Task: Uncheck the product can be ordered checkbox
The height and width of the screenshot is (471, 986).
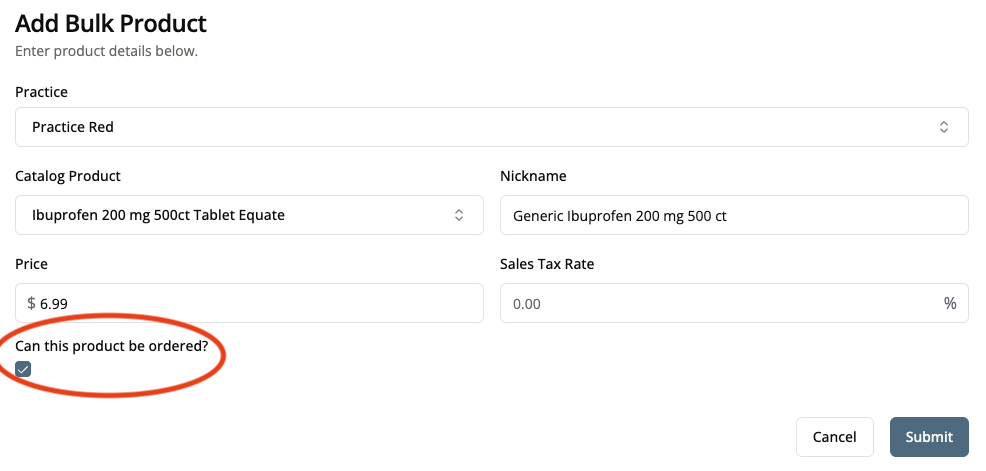Action: [x=24, y=369]
